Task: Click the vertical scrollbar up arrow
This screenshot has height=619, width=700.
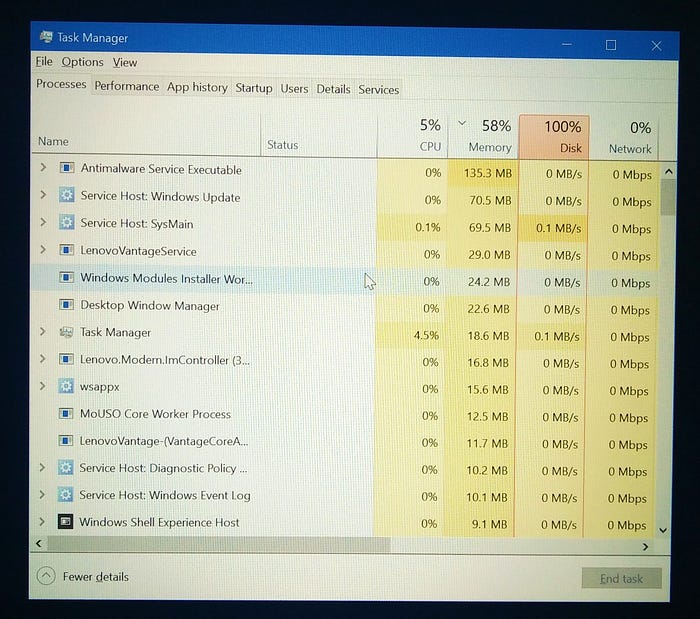Action: (668, 171)
